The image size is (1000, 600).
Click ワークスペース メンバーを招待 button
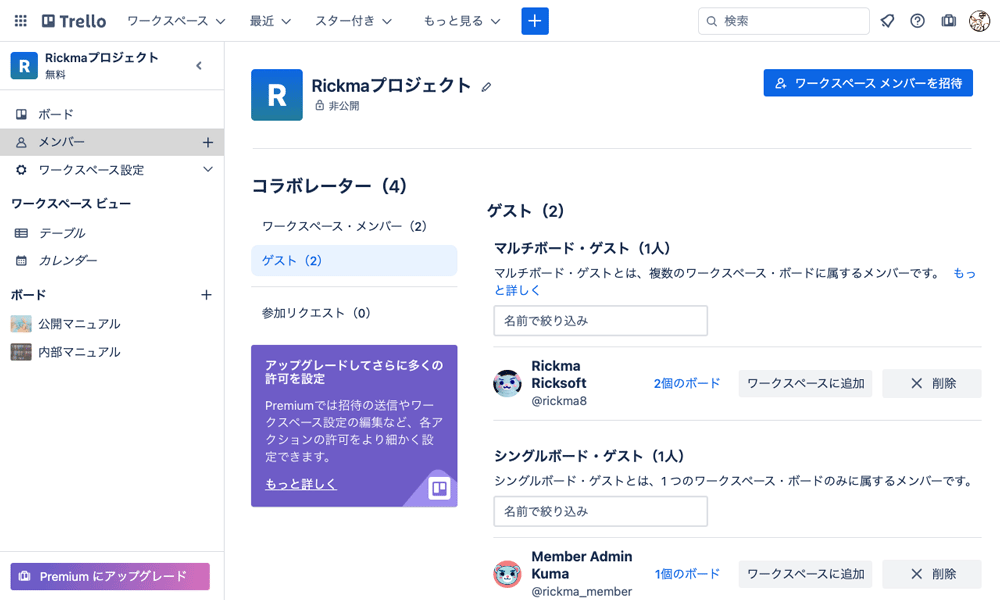868,83
